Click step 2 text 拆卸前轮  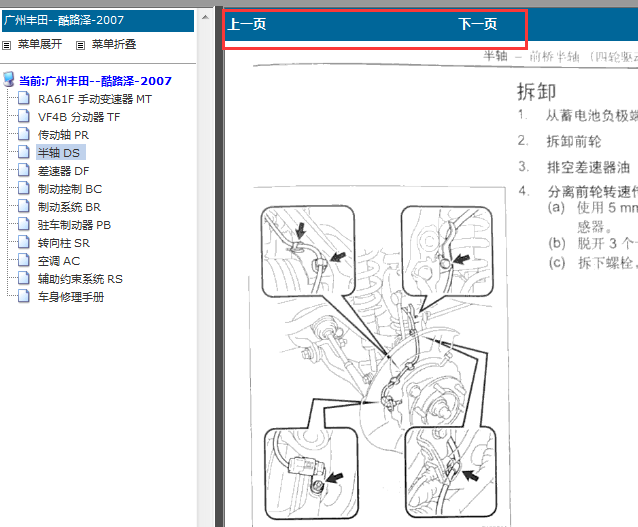573,142
